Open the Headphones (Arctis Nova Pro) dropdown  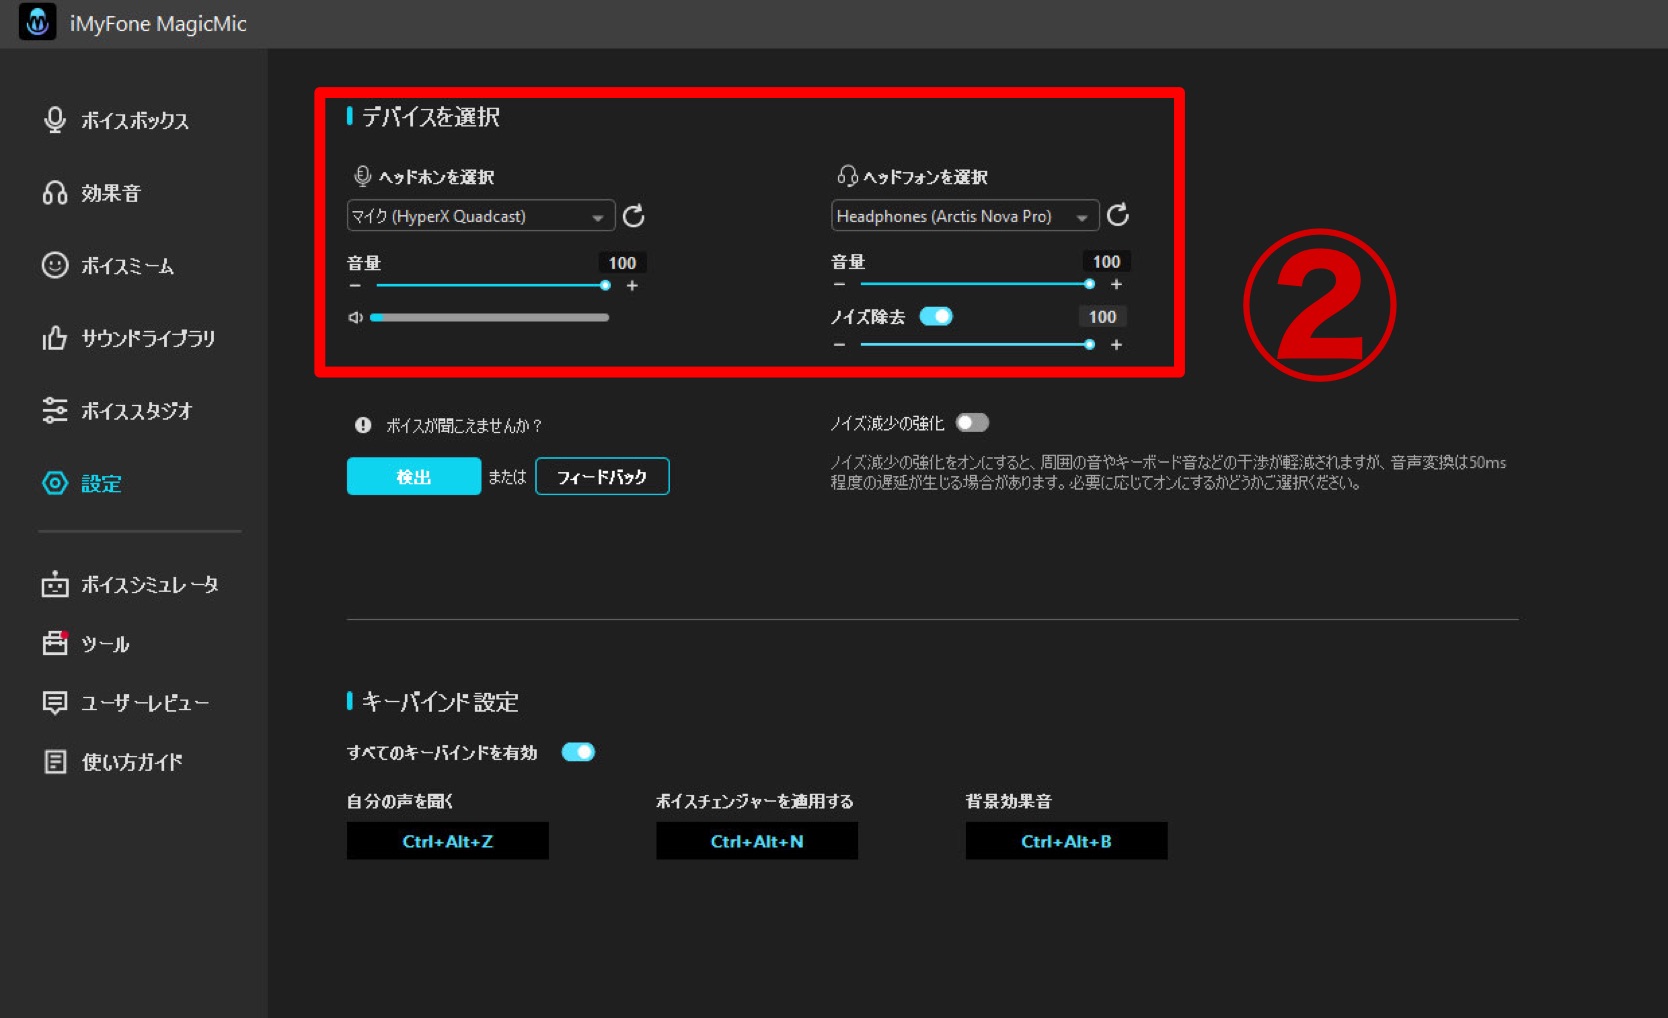click(x=965, y=216)
